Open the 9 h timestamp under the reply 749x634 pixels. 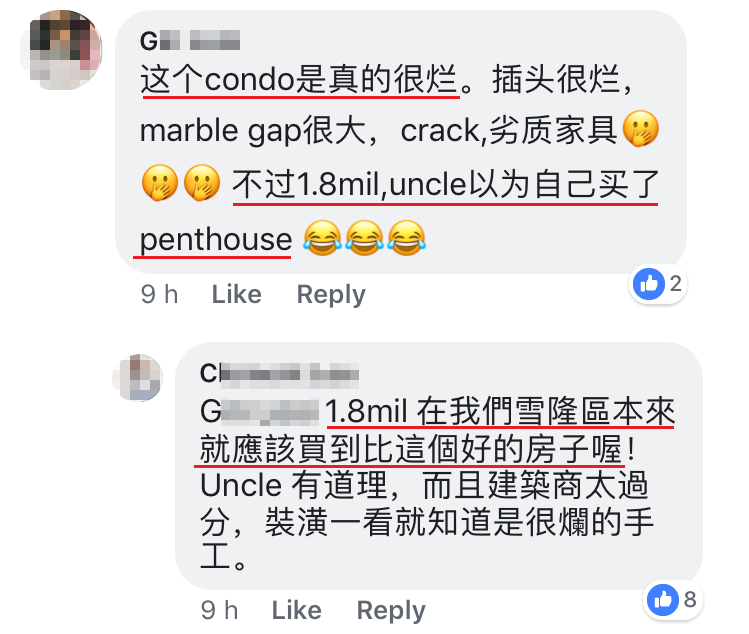point(220,610)
